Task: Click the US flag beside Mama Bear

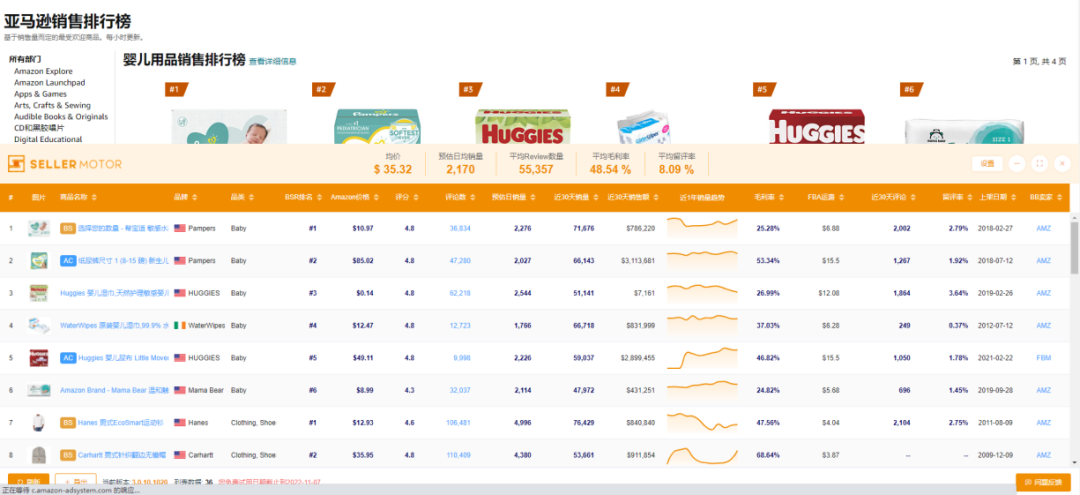Action: tap(180, 390)
